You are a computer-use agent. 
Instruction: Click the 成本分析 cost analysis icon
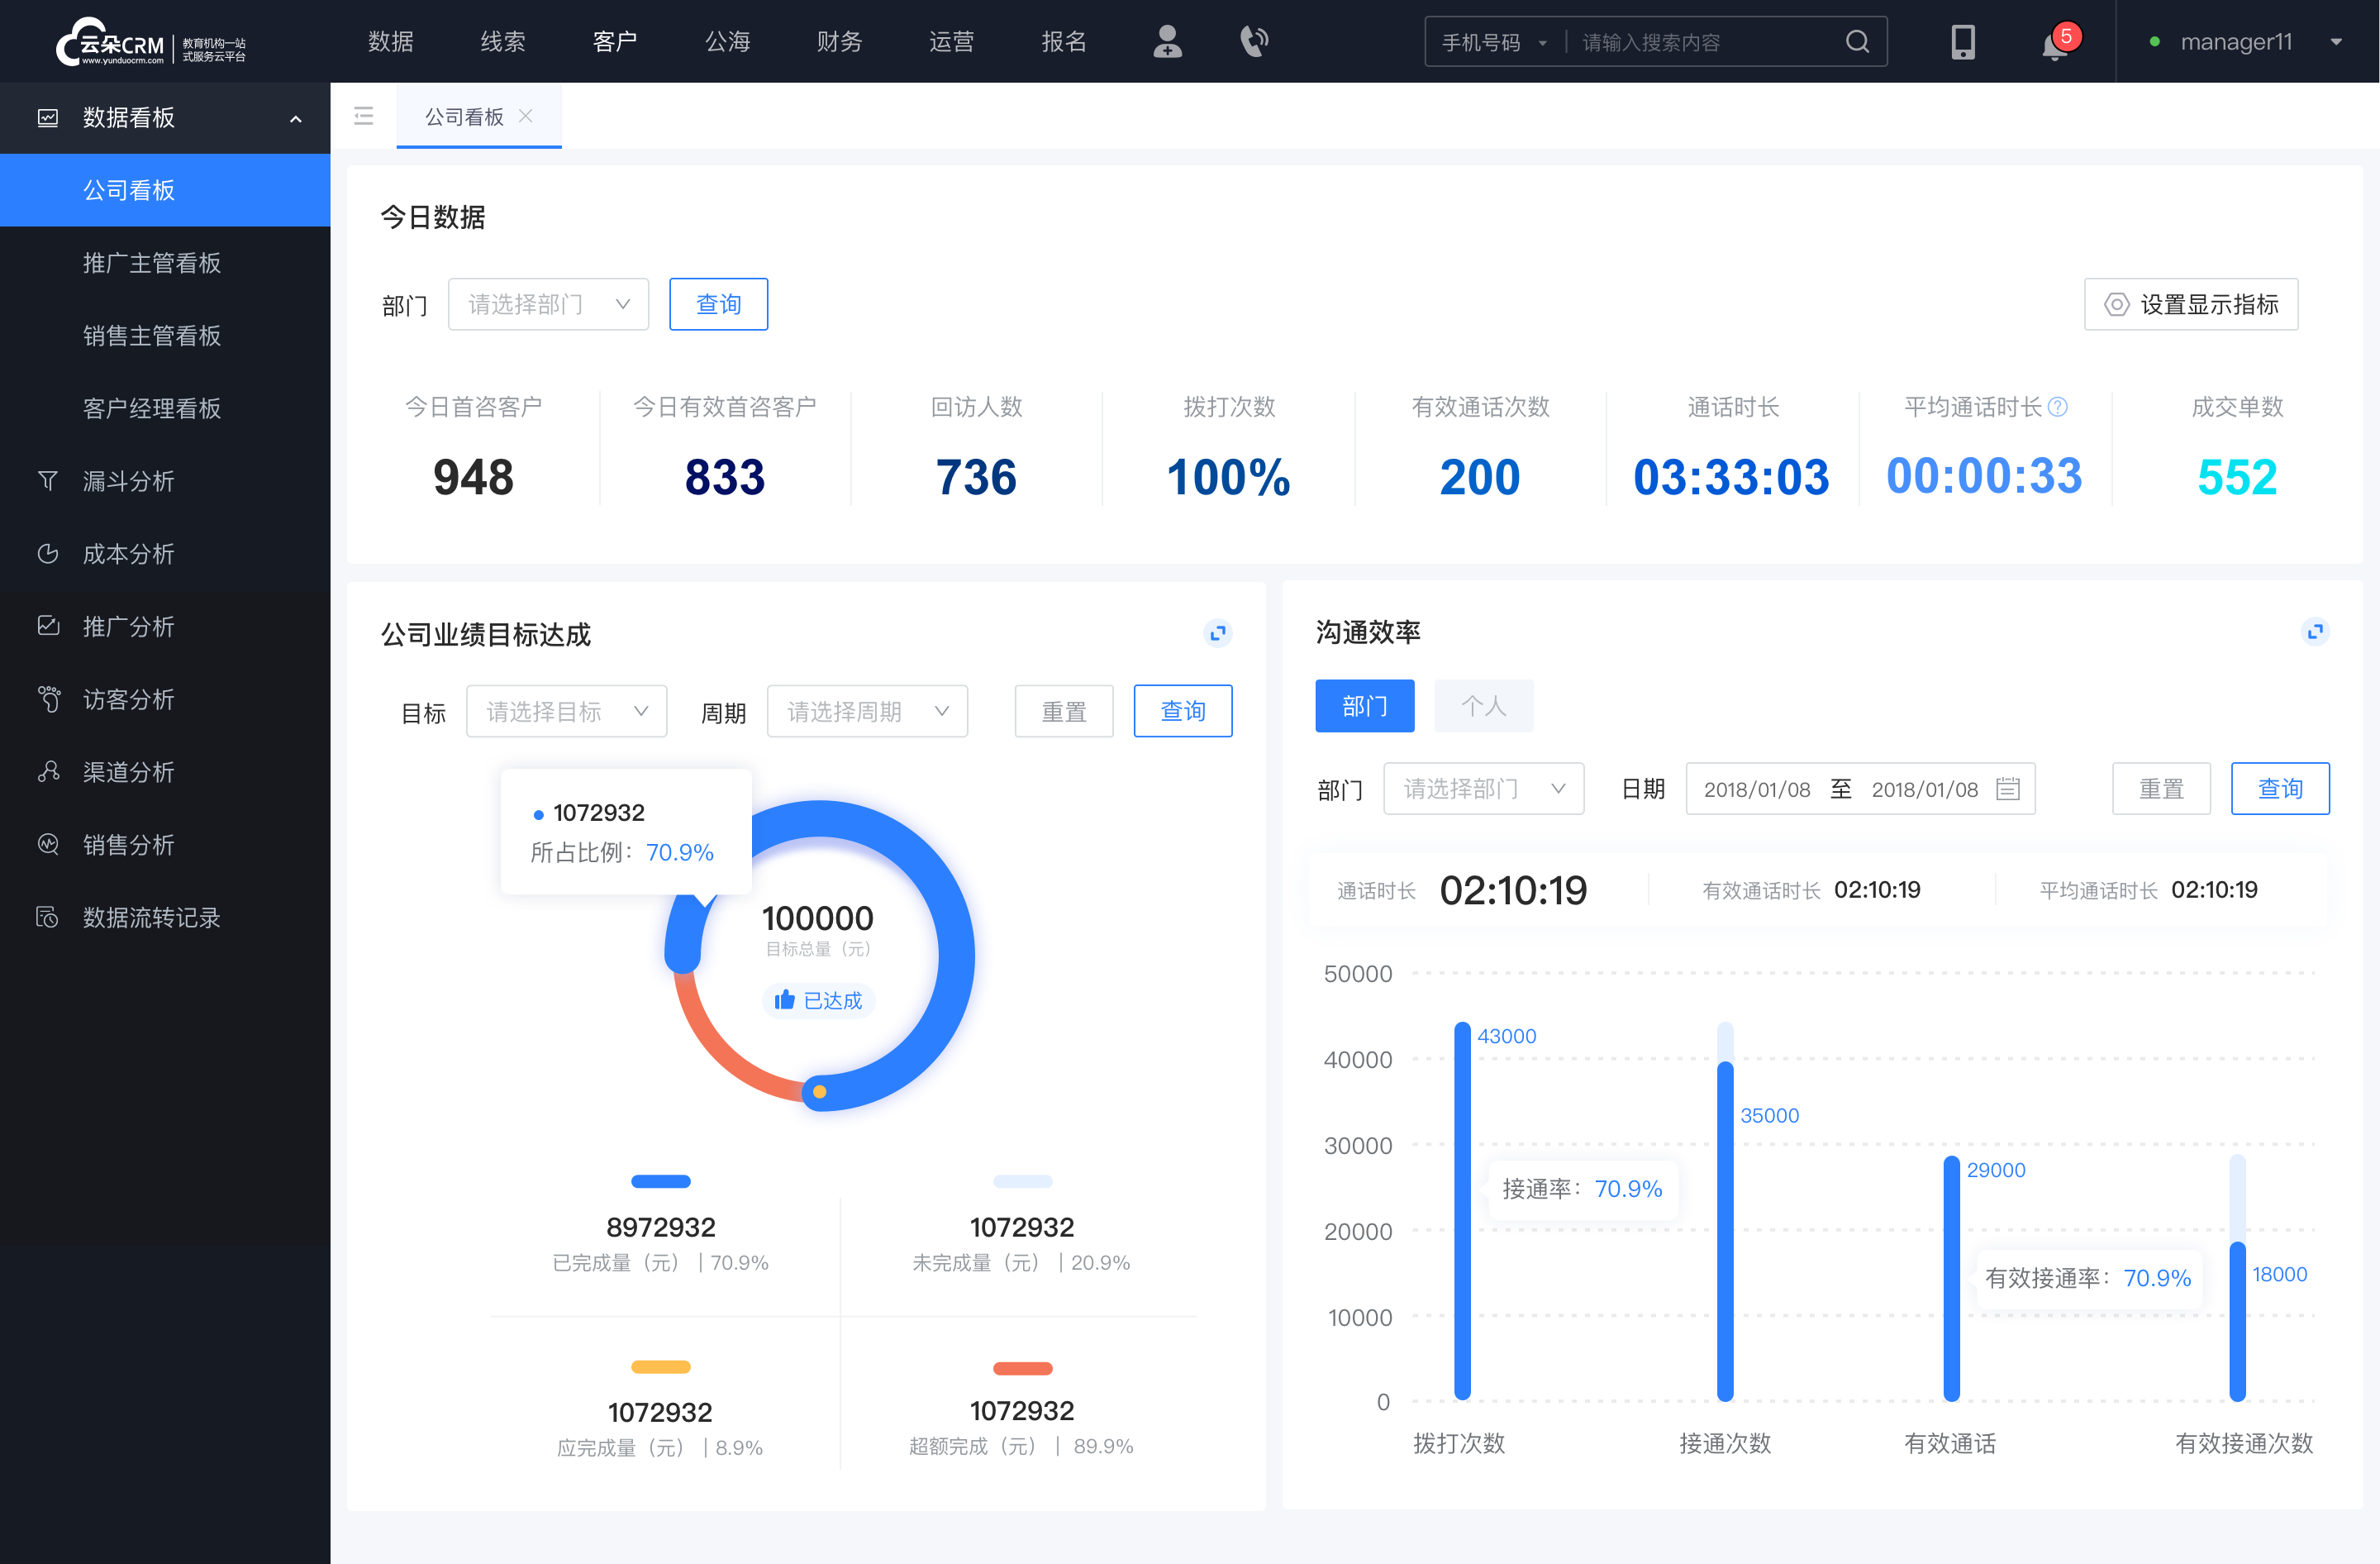[x=45, y=553]
